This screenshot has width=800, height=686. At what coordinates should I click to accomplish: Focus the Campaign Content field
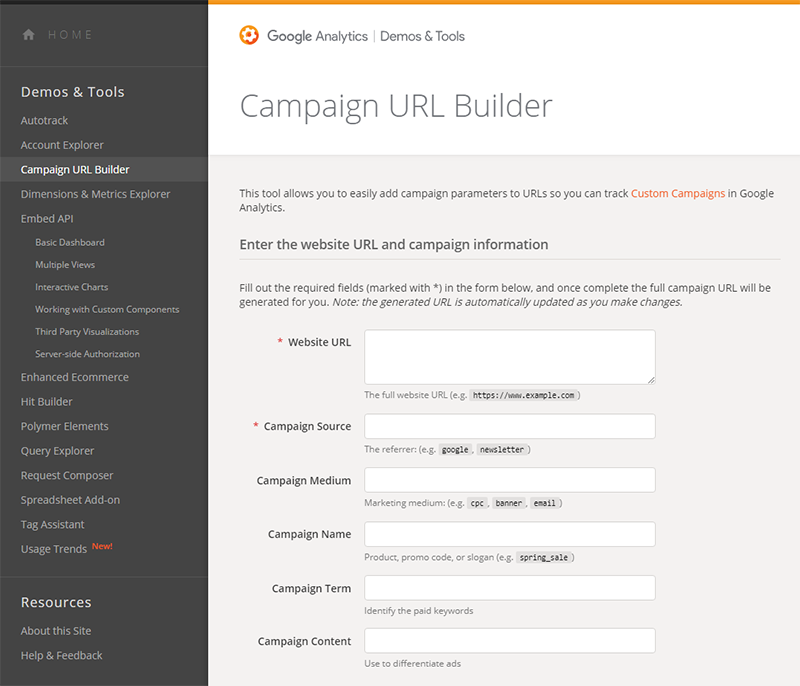[x=510, y=641]
